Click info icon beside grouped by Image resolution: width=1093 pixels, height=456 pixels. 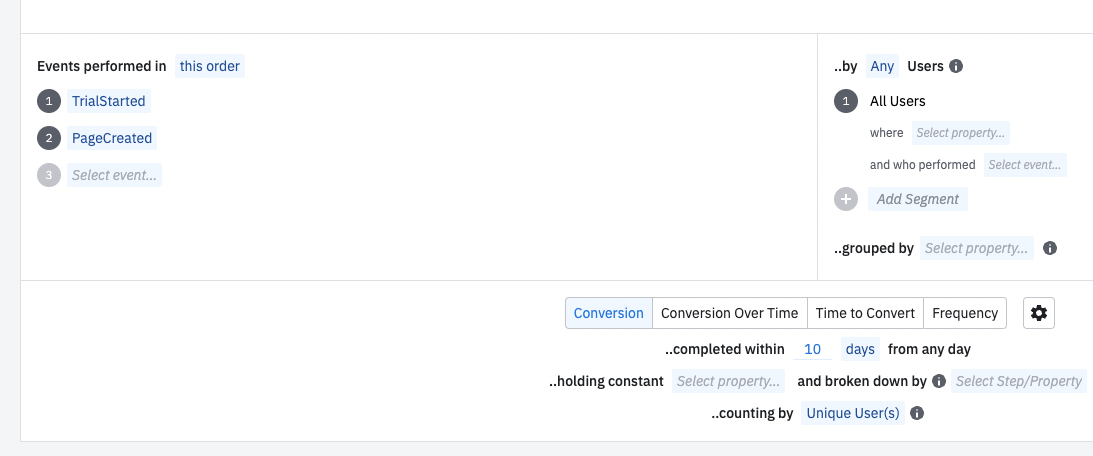point(1050,248)
